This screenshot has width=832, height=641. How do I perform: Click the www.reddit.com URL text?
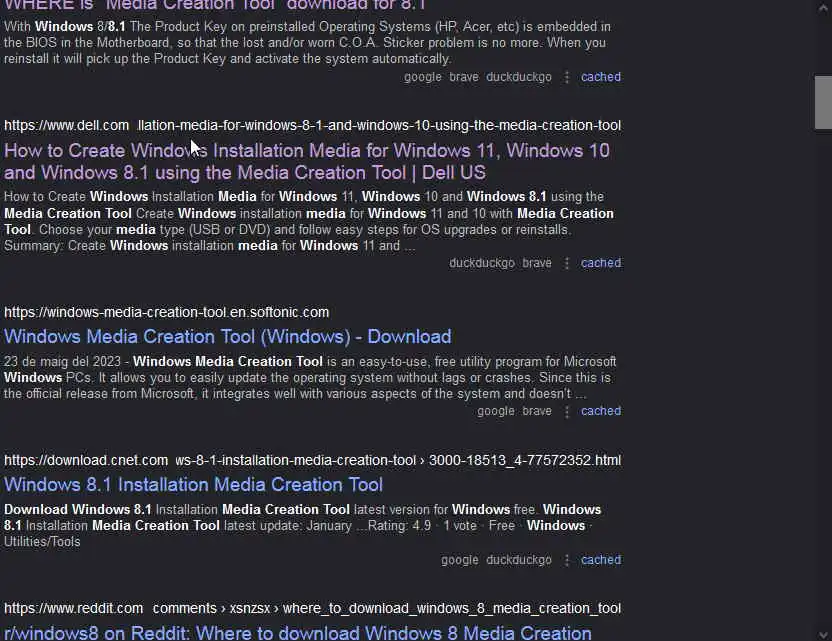pos(74,608)
